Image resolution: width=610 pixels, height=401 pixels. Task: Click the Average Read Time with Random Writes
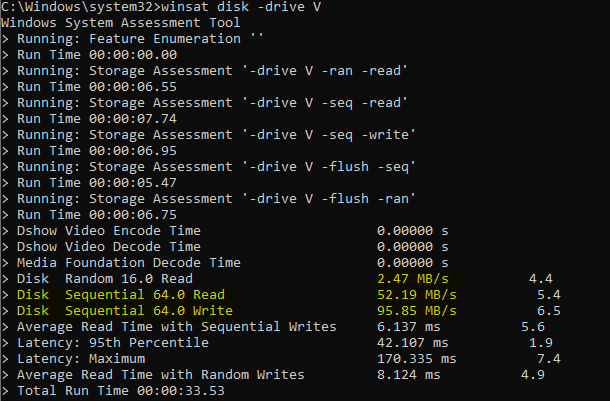(x=161, y=375)
